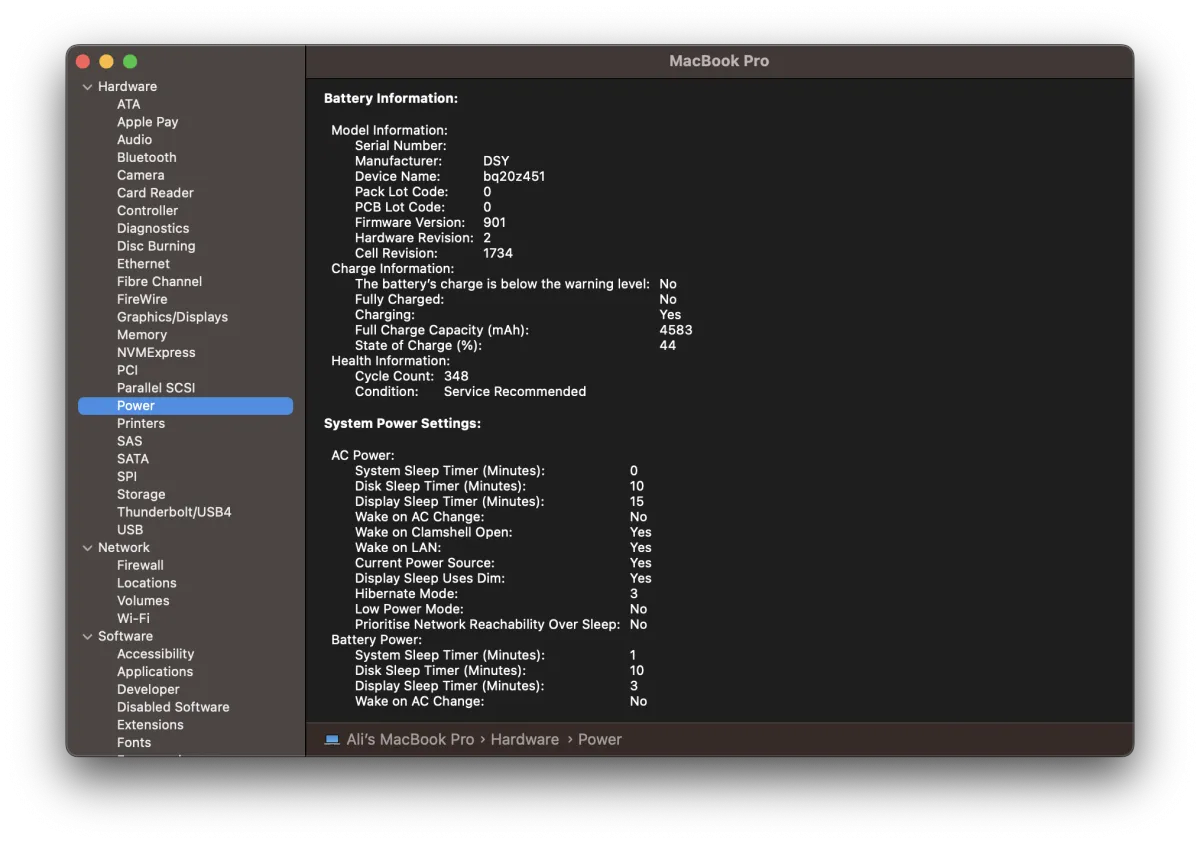Collapse the Network section chevron
The height and width of the screenshot is (844, 1200).
88,548
